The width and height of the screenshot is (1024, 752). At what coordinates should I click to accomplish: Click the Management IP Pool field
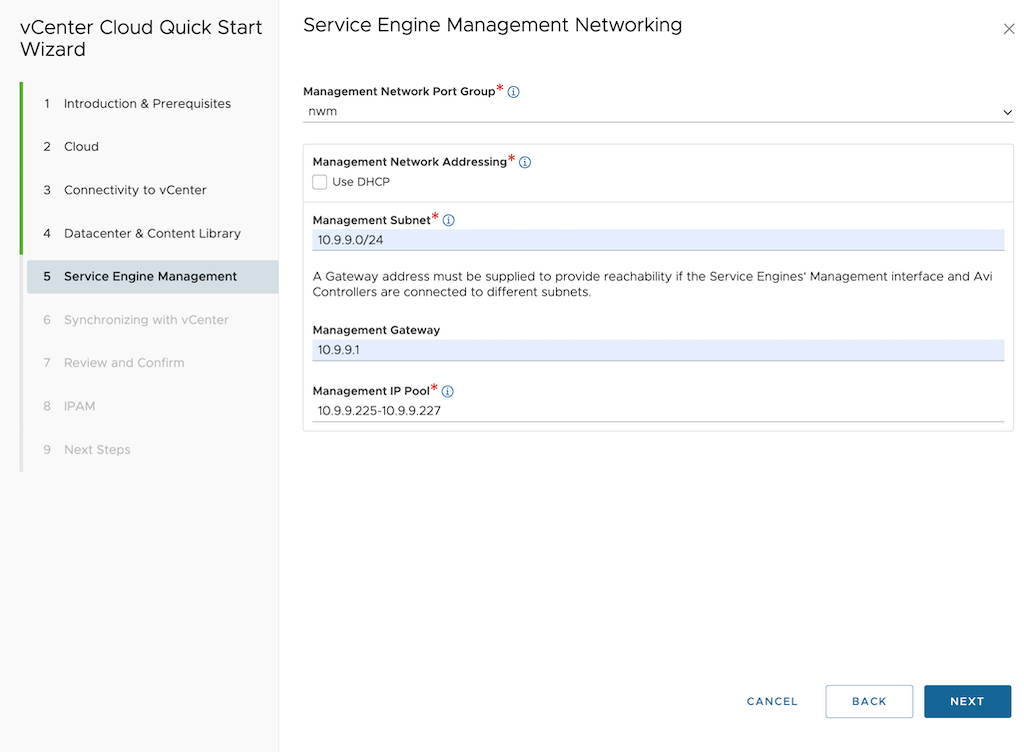pyautogui.click(x=658, y=410)
